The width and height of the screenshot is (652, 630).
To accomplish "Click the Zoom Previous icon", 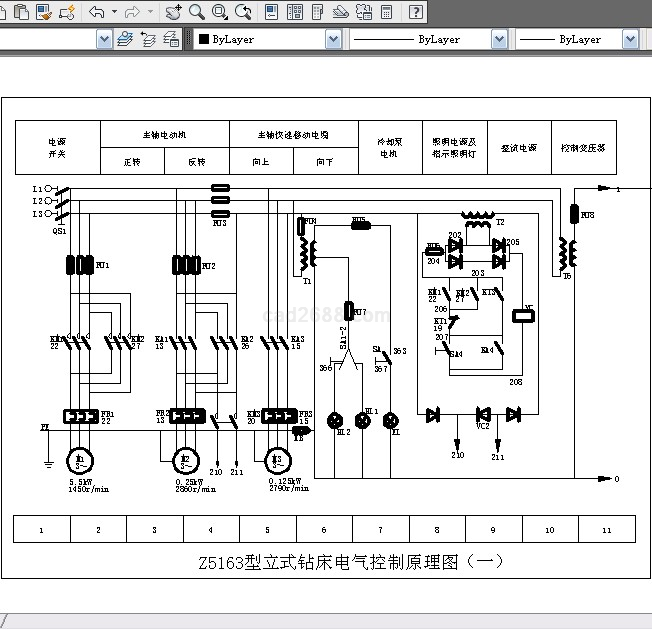I will 243,12.
